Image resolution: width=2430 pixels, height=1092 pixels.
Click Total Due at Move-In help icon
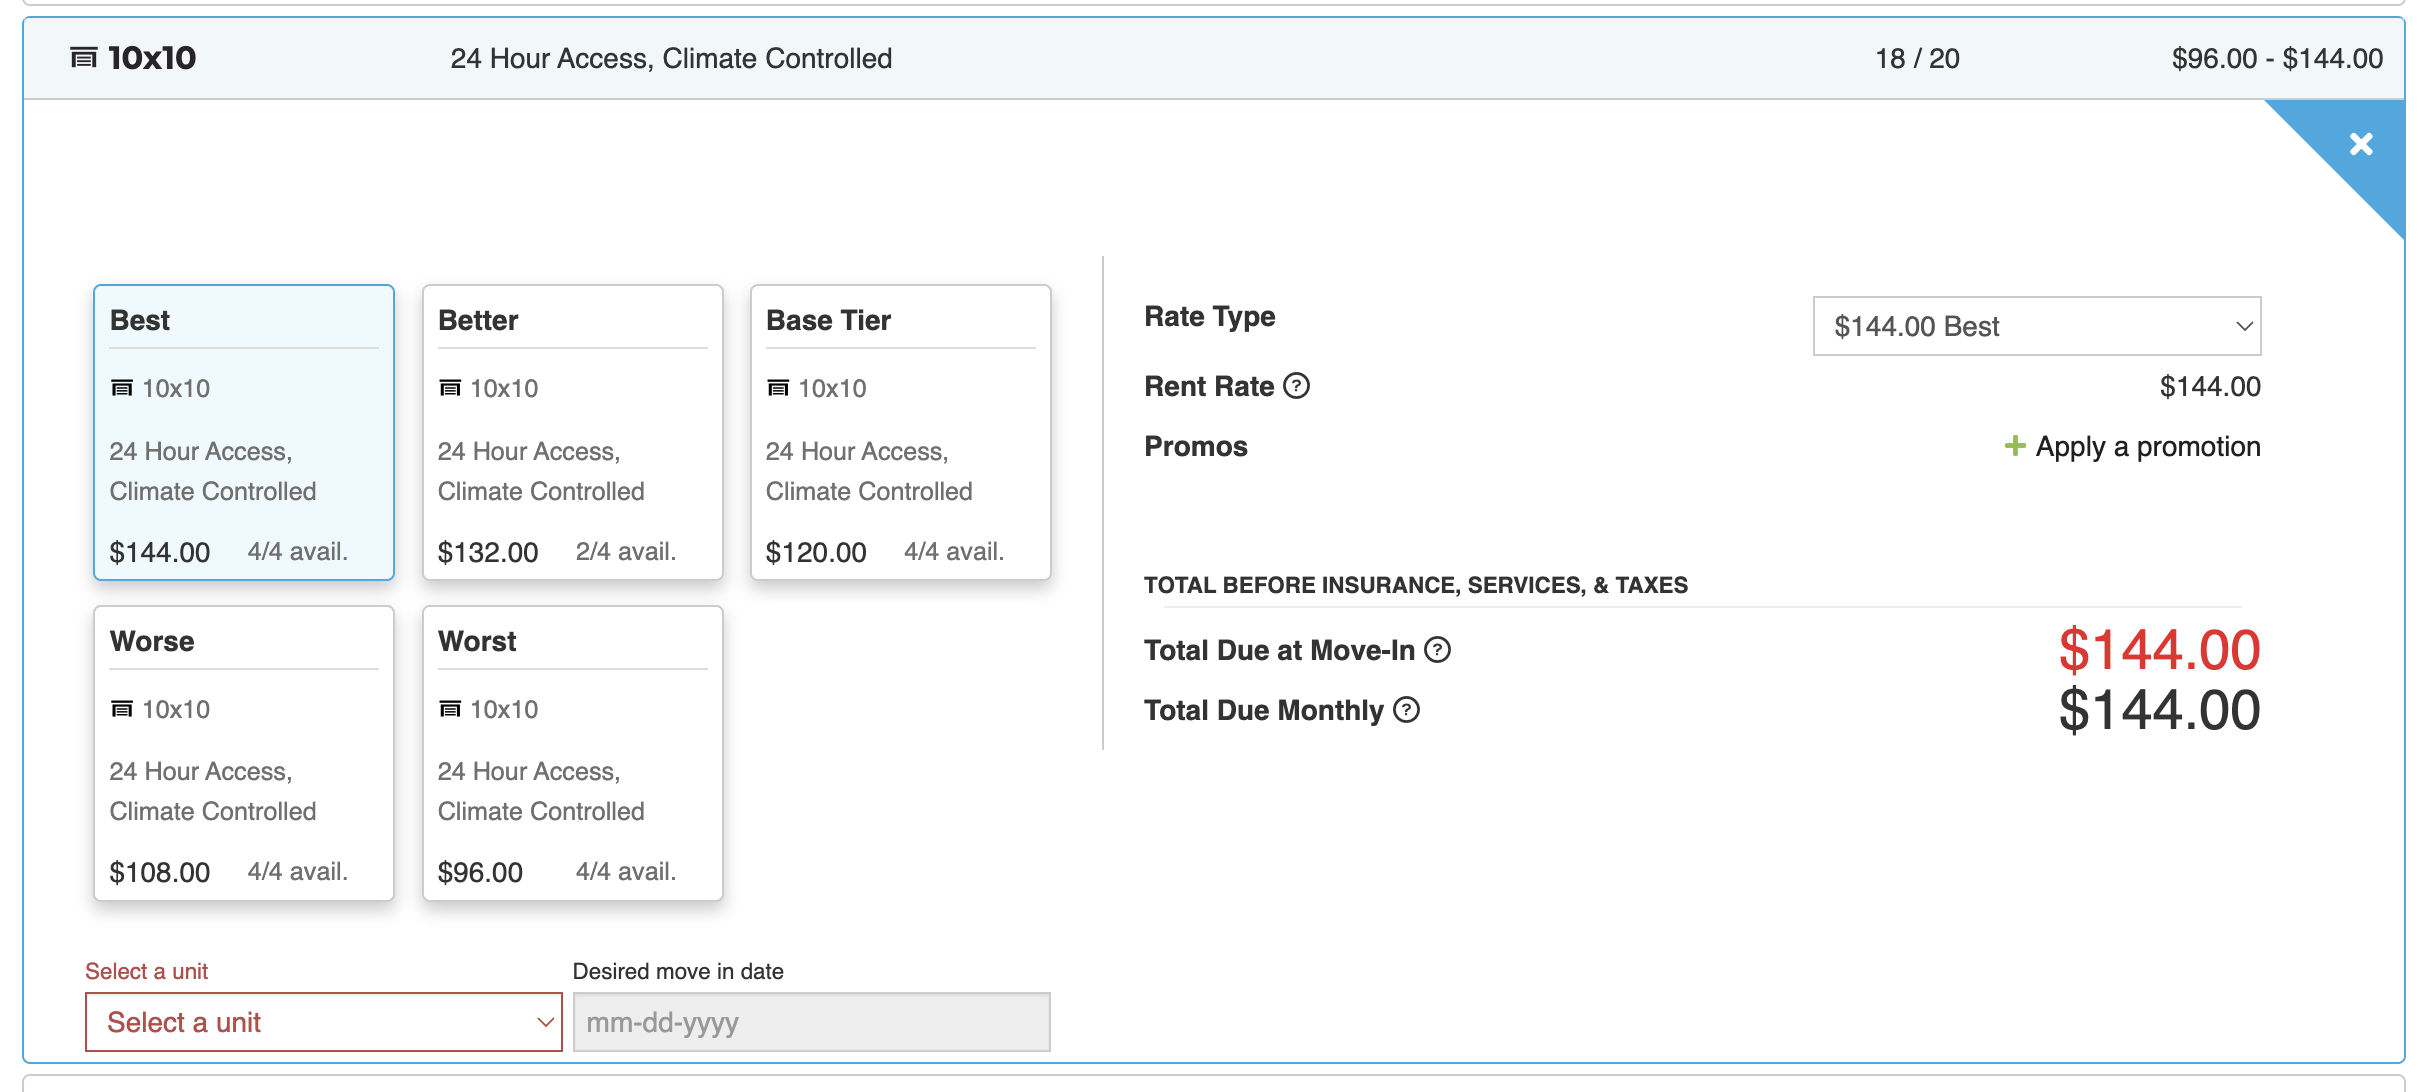pyautogui.click(x=1437, y=650)
